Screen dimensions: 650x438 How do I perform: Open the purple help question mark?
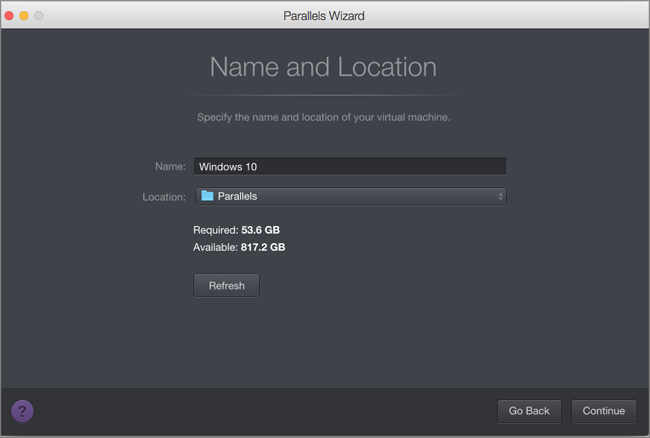(23, 411)
